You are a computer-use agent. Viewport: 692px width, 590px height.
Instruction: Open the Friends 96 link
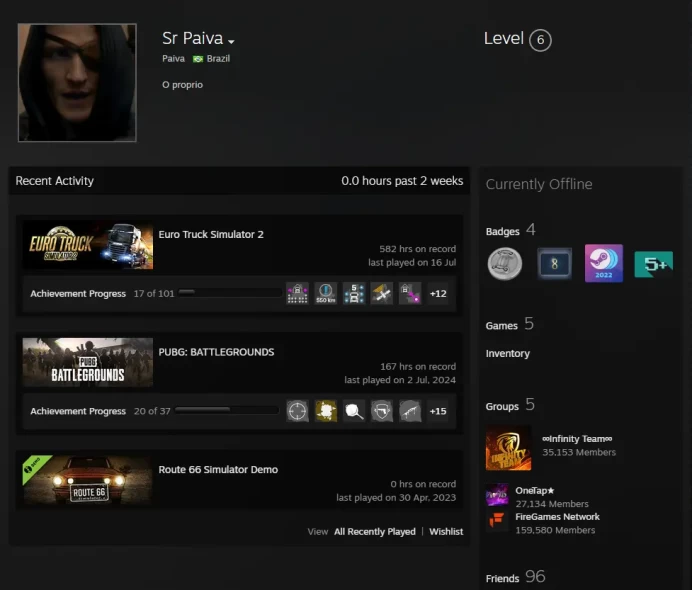pos(515,577)
